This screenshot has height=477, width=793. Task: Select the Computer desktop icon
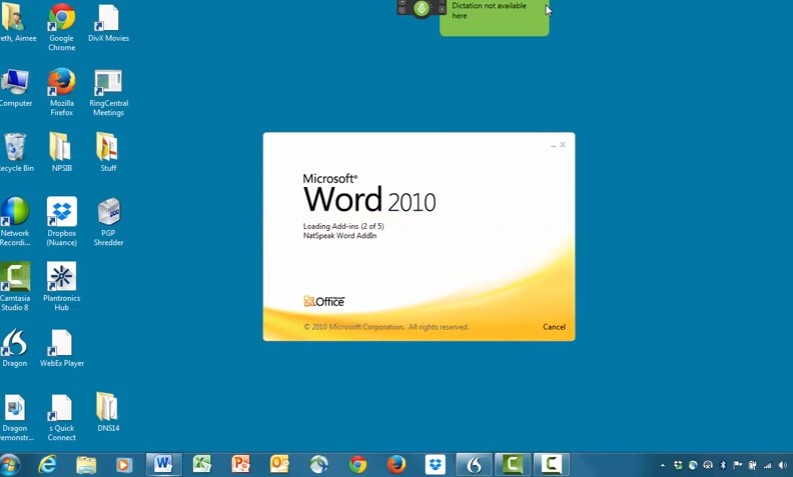point(15,88)
